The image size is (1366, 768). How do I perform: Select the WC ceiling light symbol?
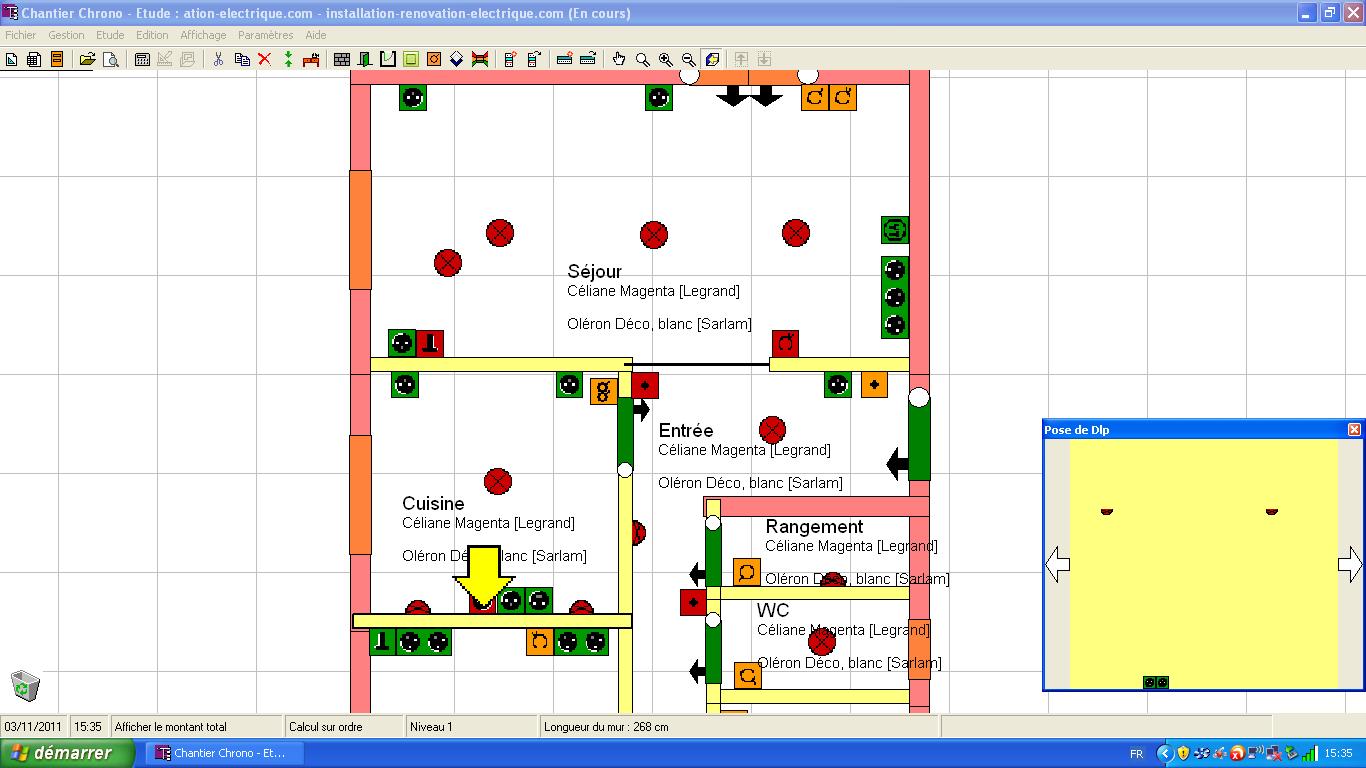[822, 642]
